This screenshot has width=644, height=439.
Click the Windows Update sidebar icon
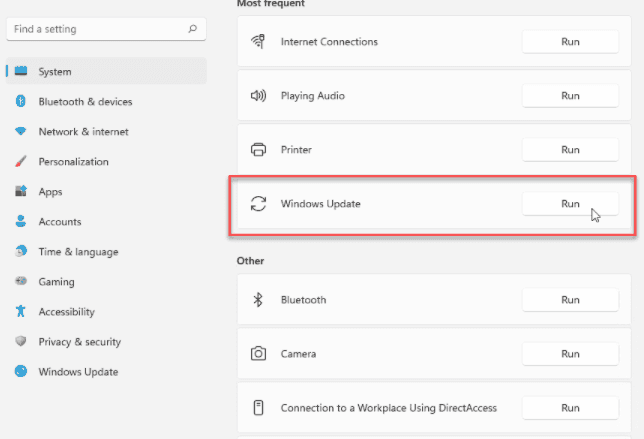click(x=21, y=371)
